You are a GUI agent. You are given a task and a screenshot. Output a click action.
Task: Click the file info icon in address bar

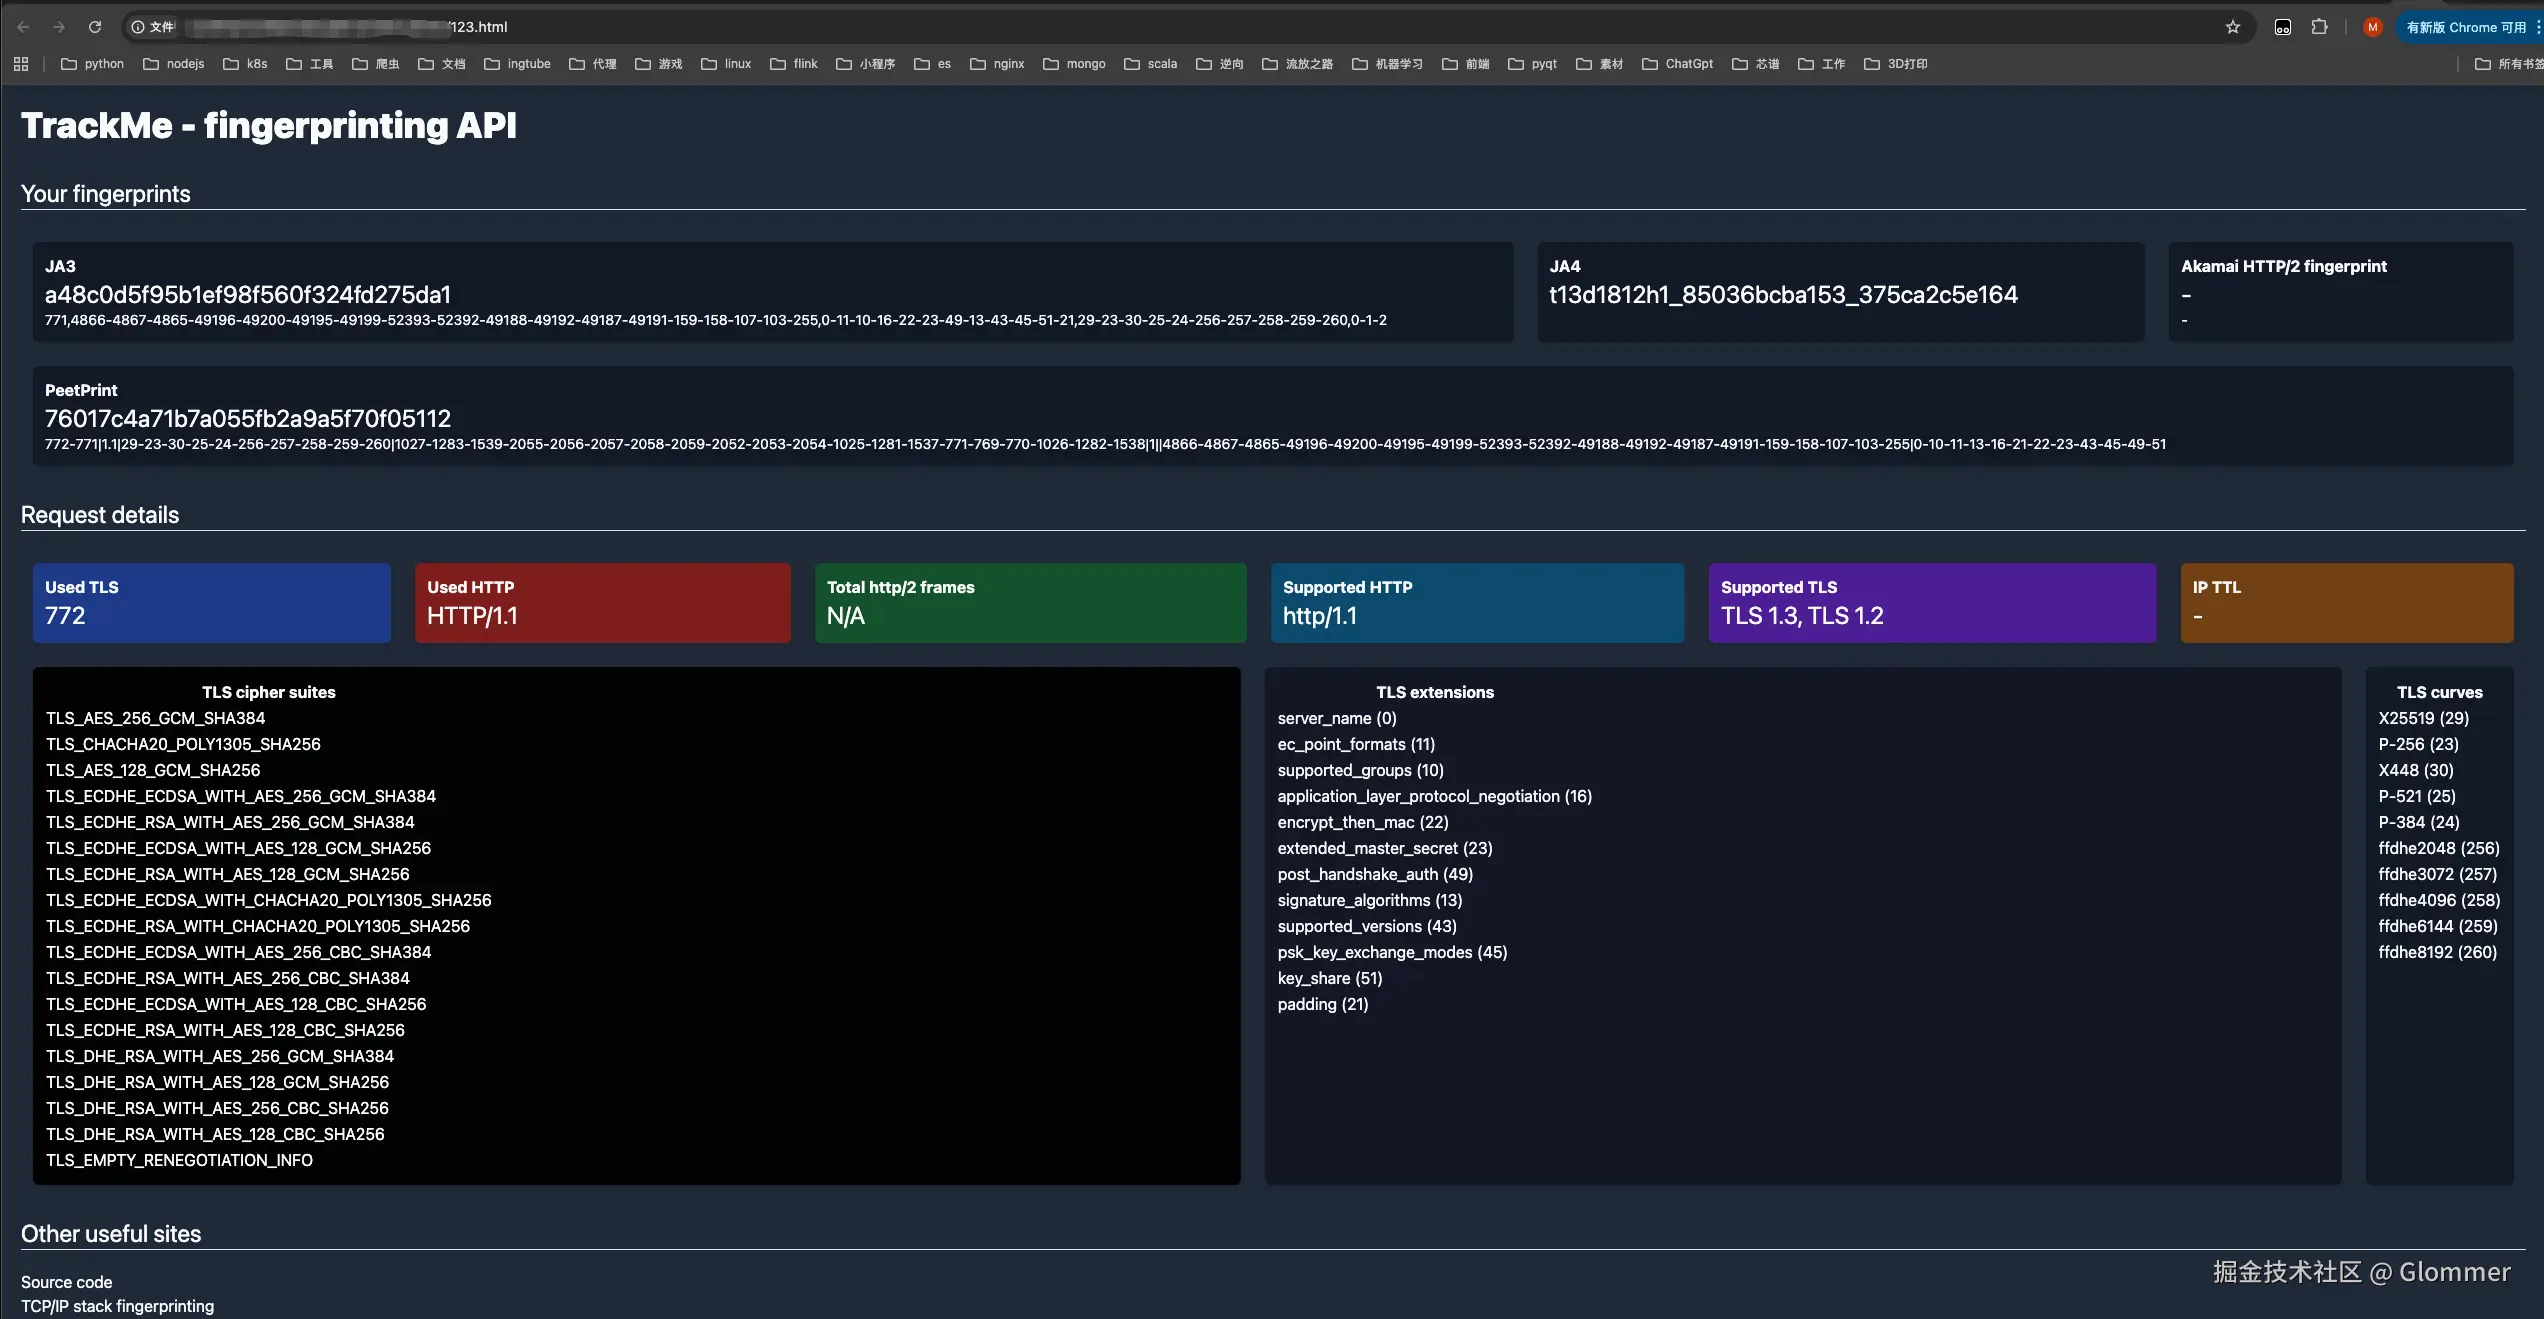139,27
